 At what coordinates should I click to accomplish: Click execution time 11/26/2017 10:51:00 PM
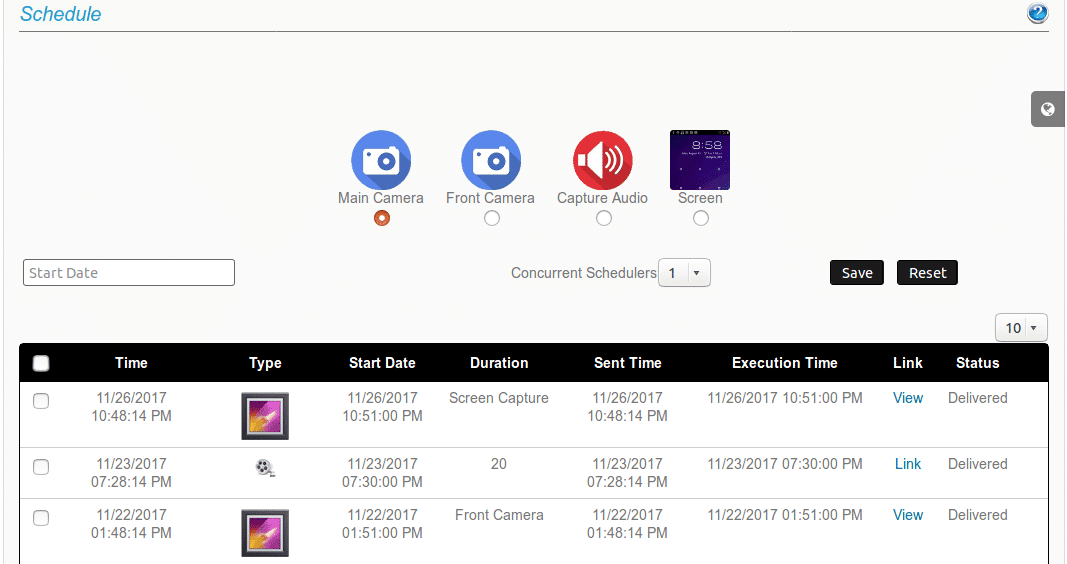pos(785,398)
